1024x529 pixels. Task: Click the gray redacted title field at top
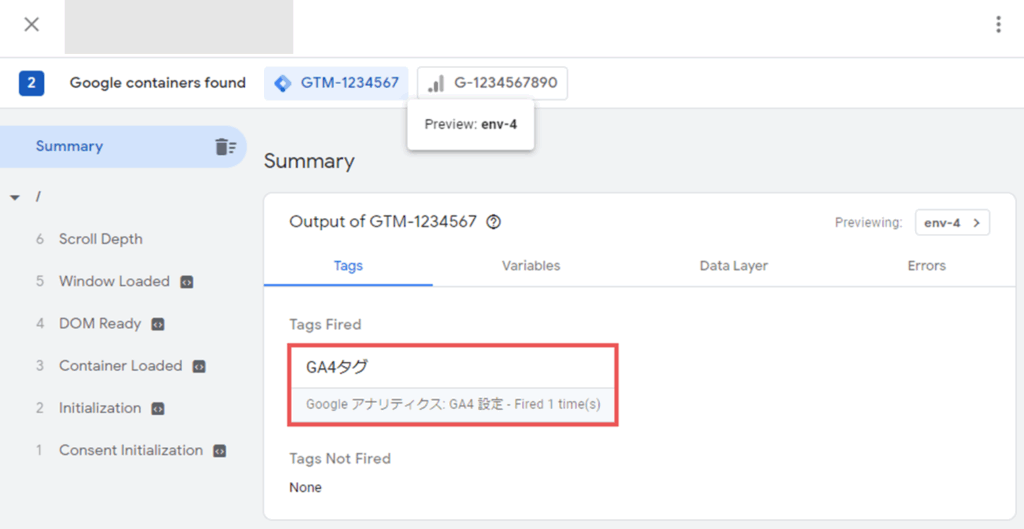coord(179,27)
